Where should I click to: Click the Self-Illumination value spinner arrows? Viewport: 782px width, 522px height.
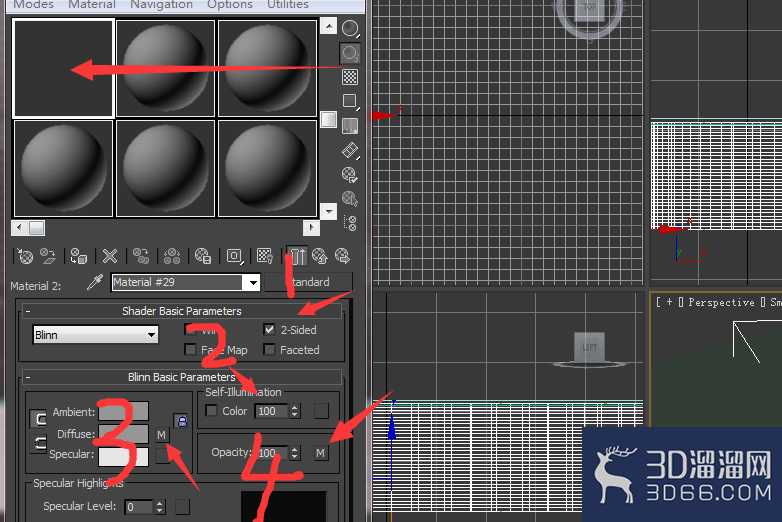pos(295,411)
